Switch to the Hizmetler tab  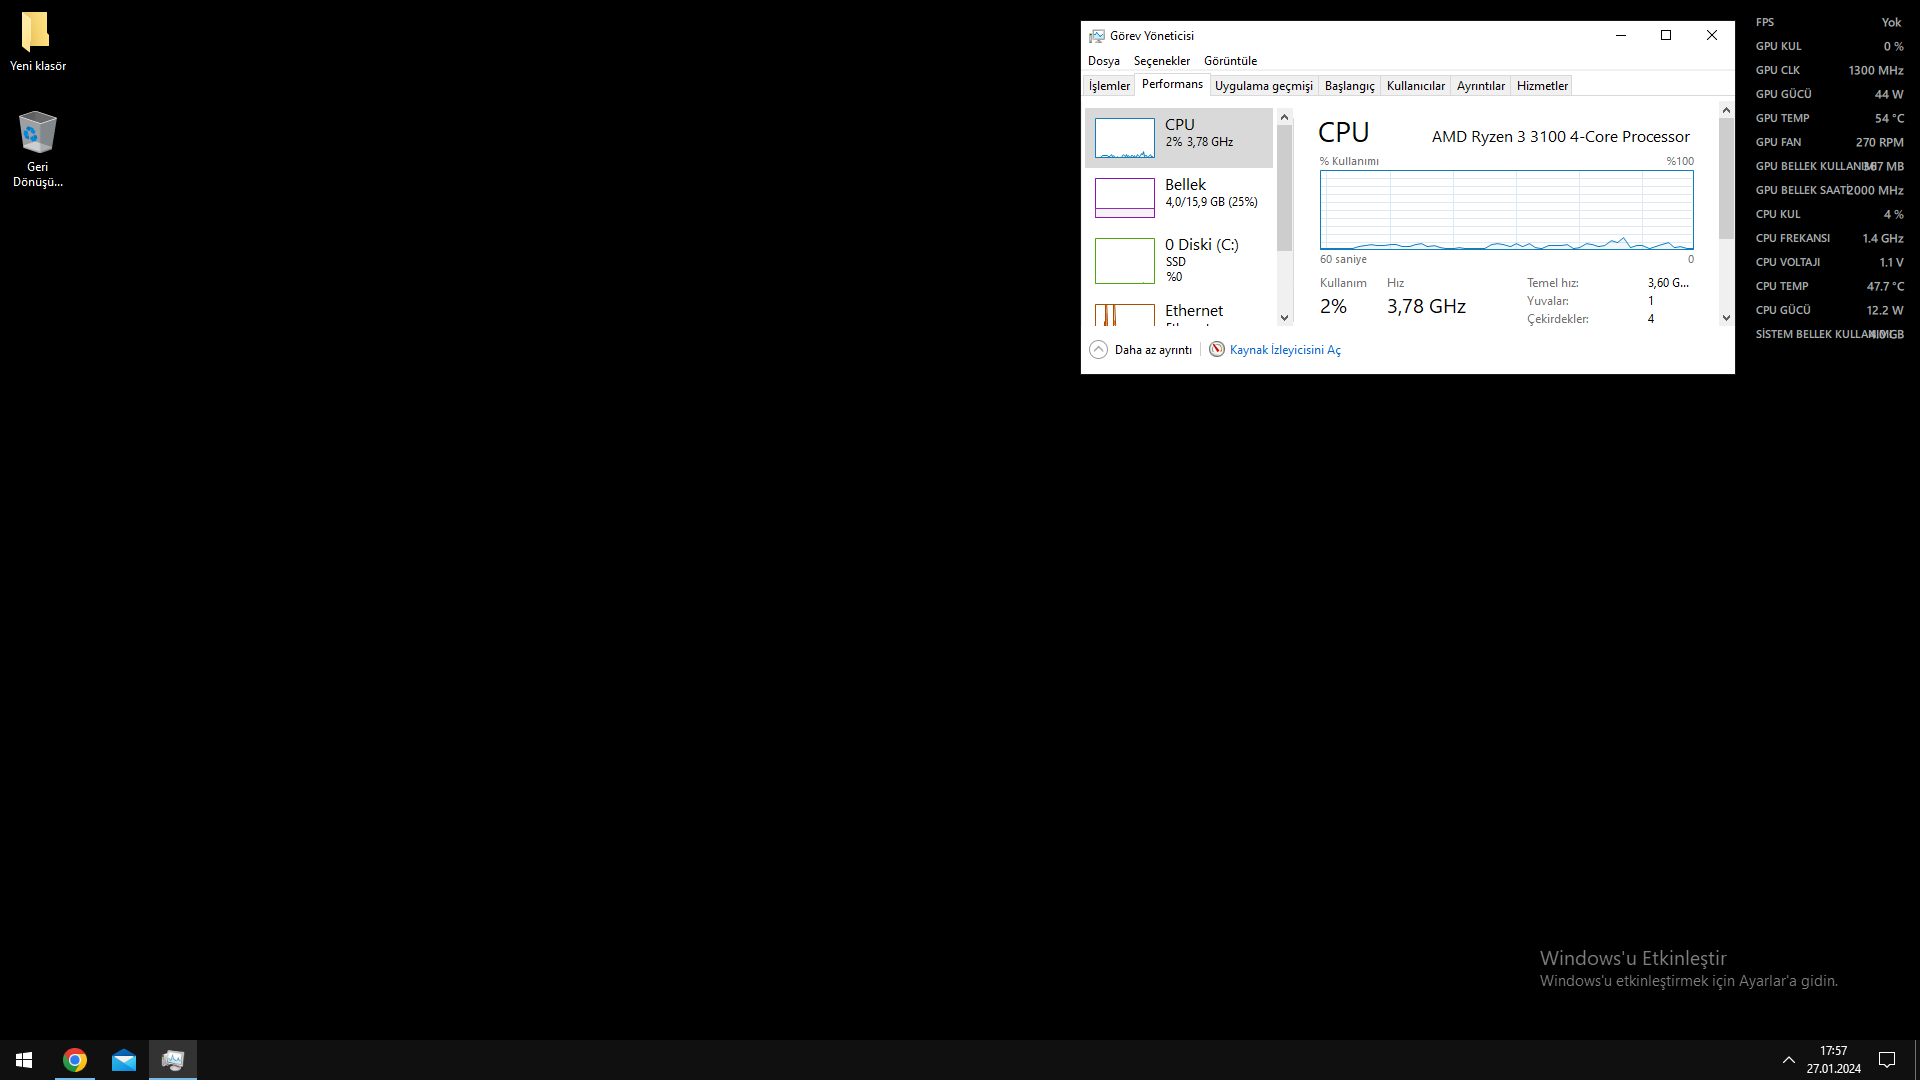coord(1541,86)
